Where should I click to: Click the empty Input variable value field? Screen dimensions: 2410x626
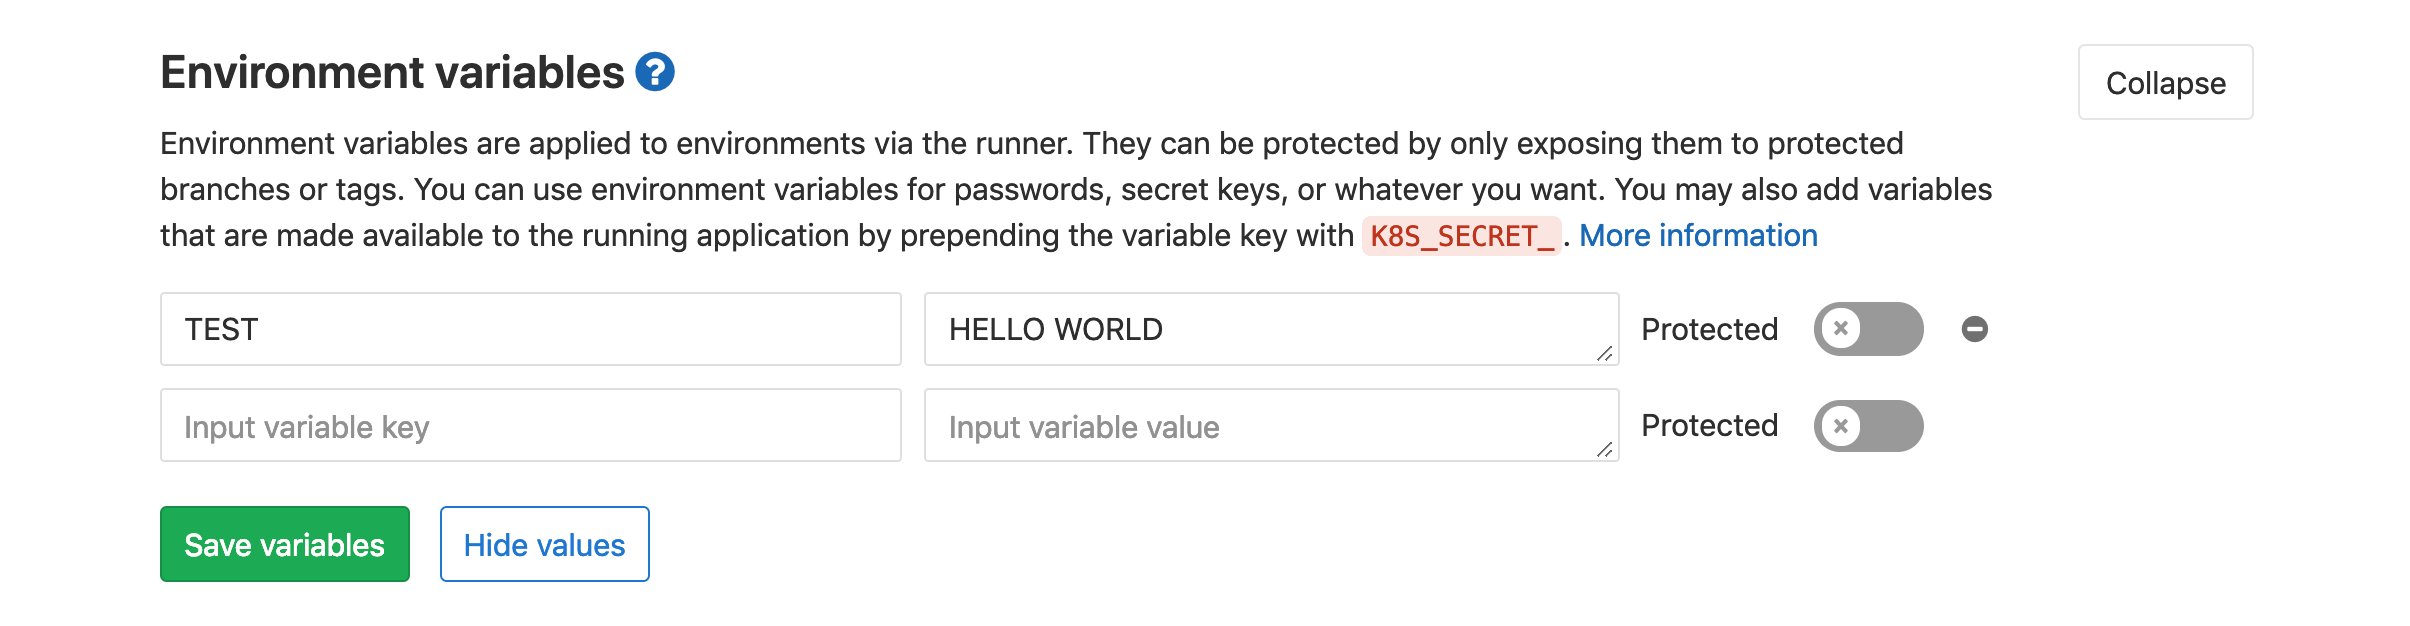click(1270, 426)
